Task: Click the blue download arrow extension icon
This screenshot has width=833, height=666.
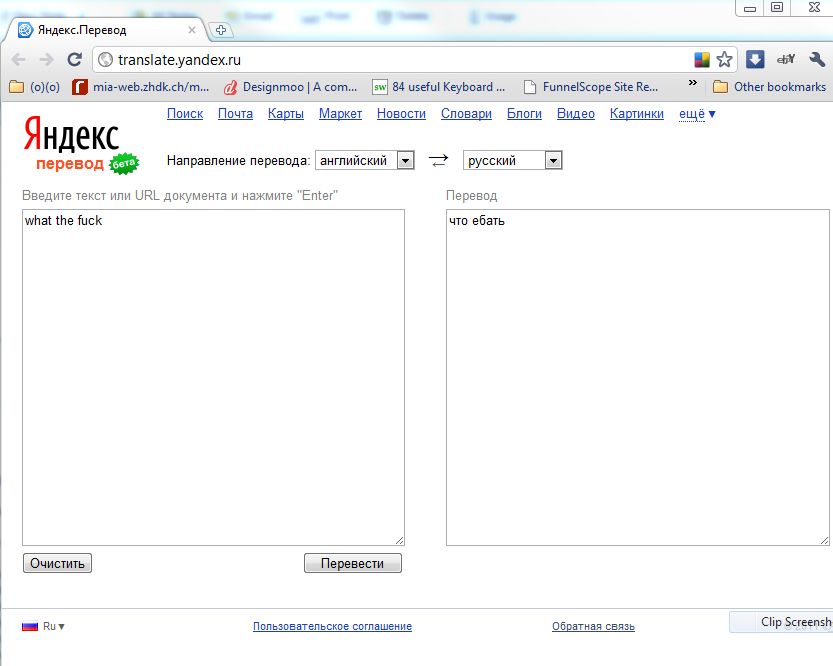Action: coord(755,60)
